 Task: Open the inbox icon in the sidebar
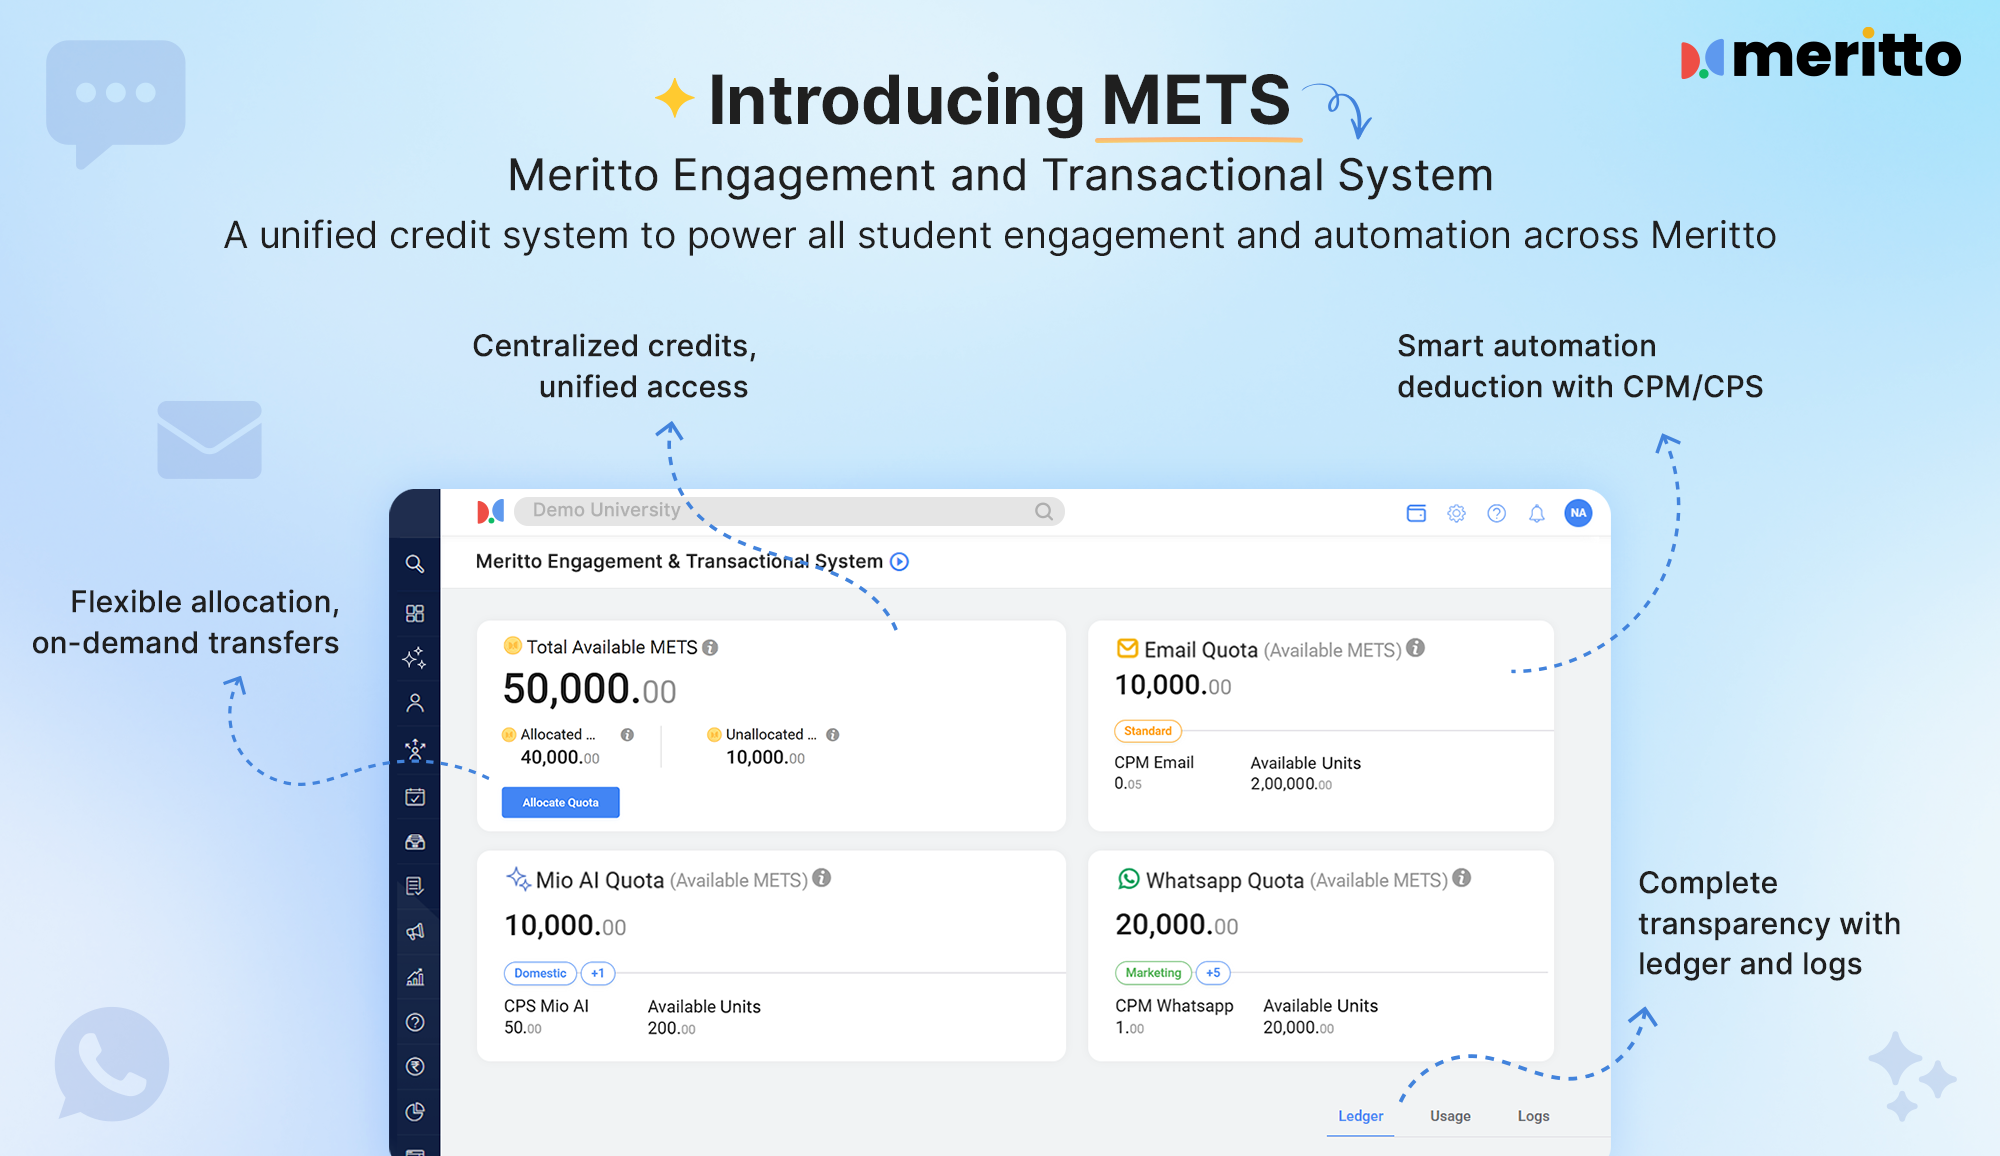click(x=416, y=841)
